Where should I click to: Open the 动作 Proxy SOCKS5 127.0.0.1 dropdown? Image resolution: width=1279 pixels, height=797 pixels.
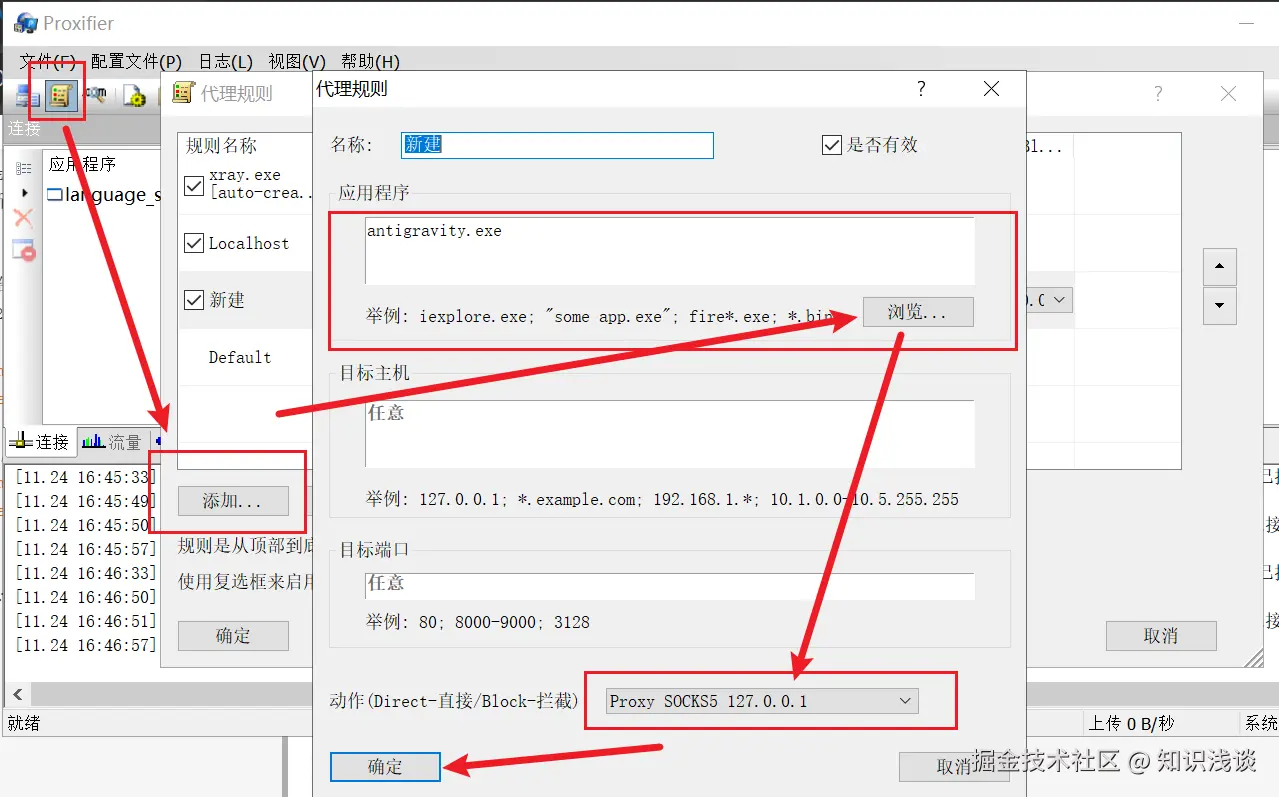[x=762, y=701]
